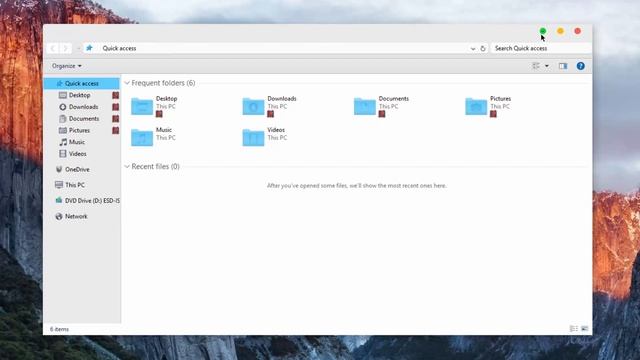Refresh the Quick access view
Viewport: 640px width, 360px height.
tap(482, 48)
